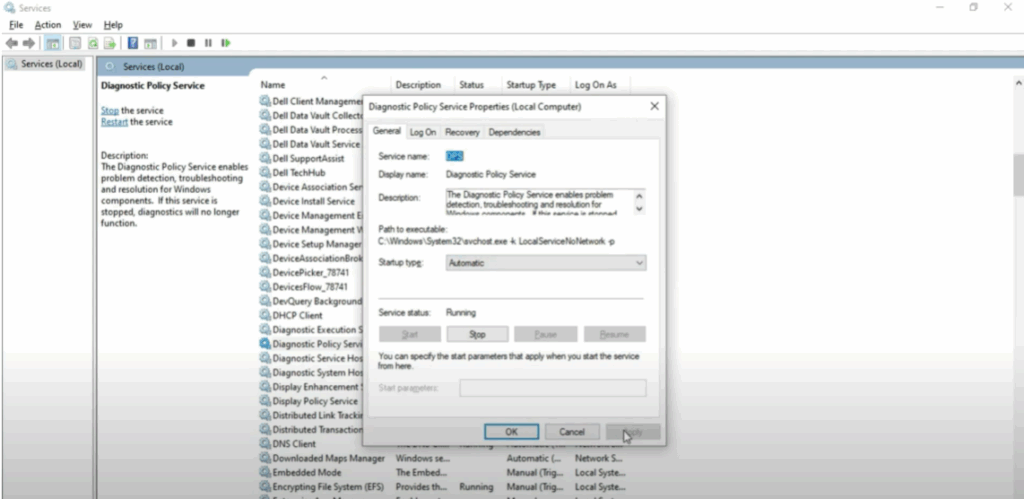Viewport: 1024px width, 499px height.
Task: Select the General tab in Properties dialog
Action: (387, 131)
